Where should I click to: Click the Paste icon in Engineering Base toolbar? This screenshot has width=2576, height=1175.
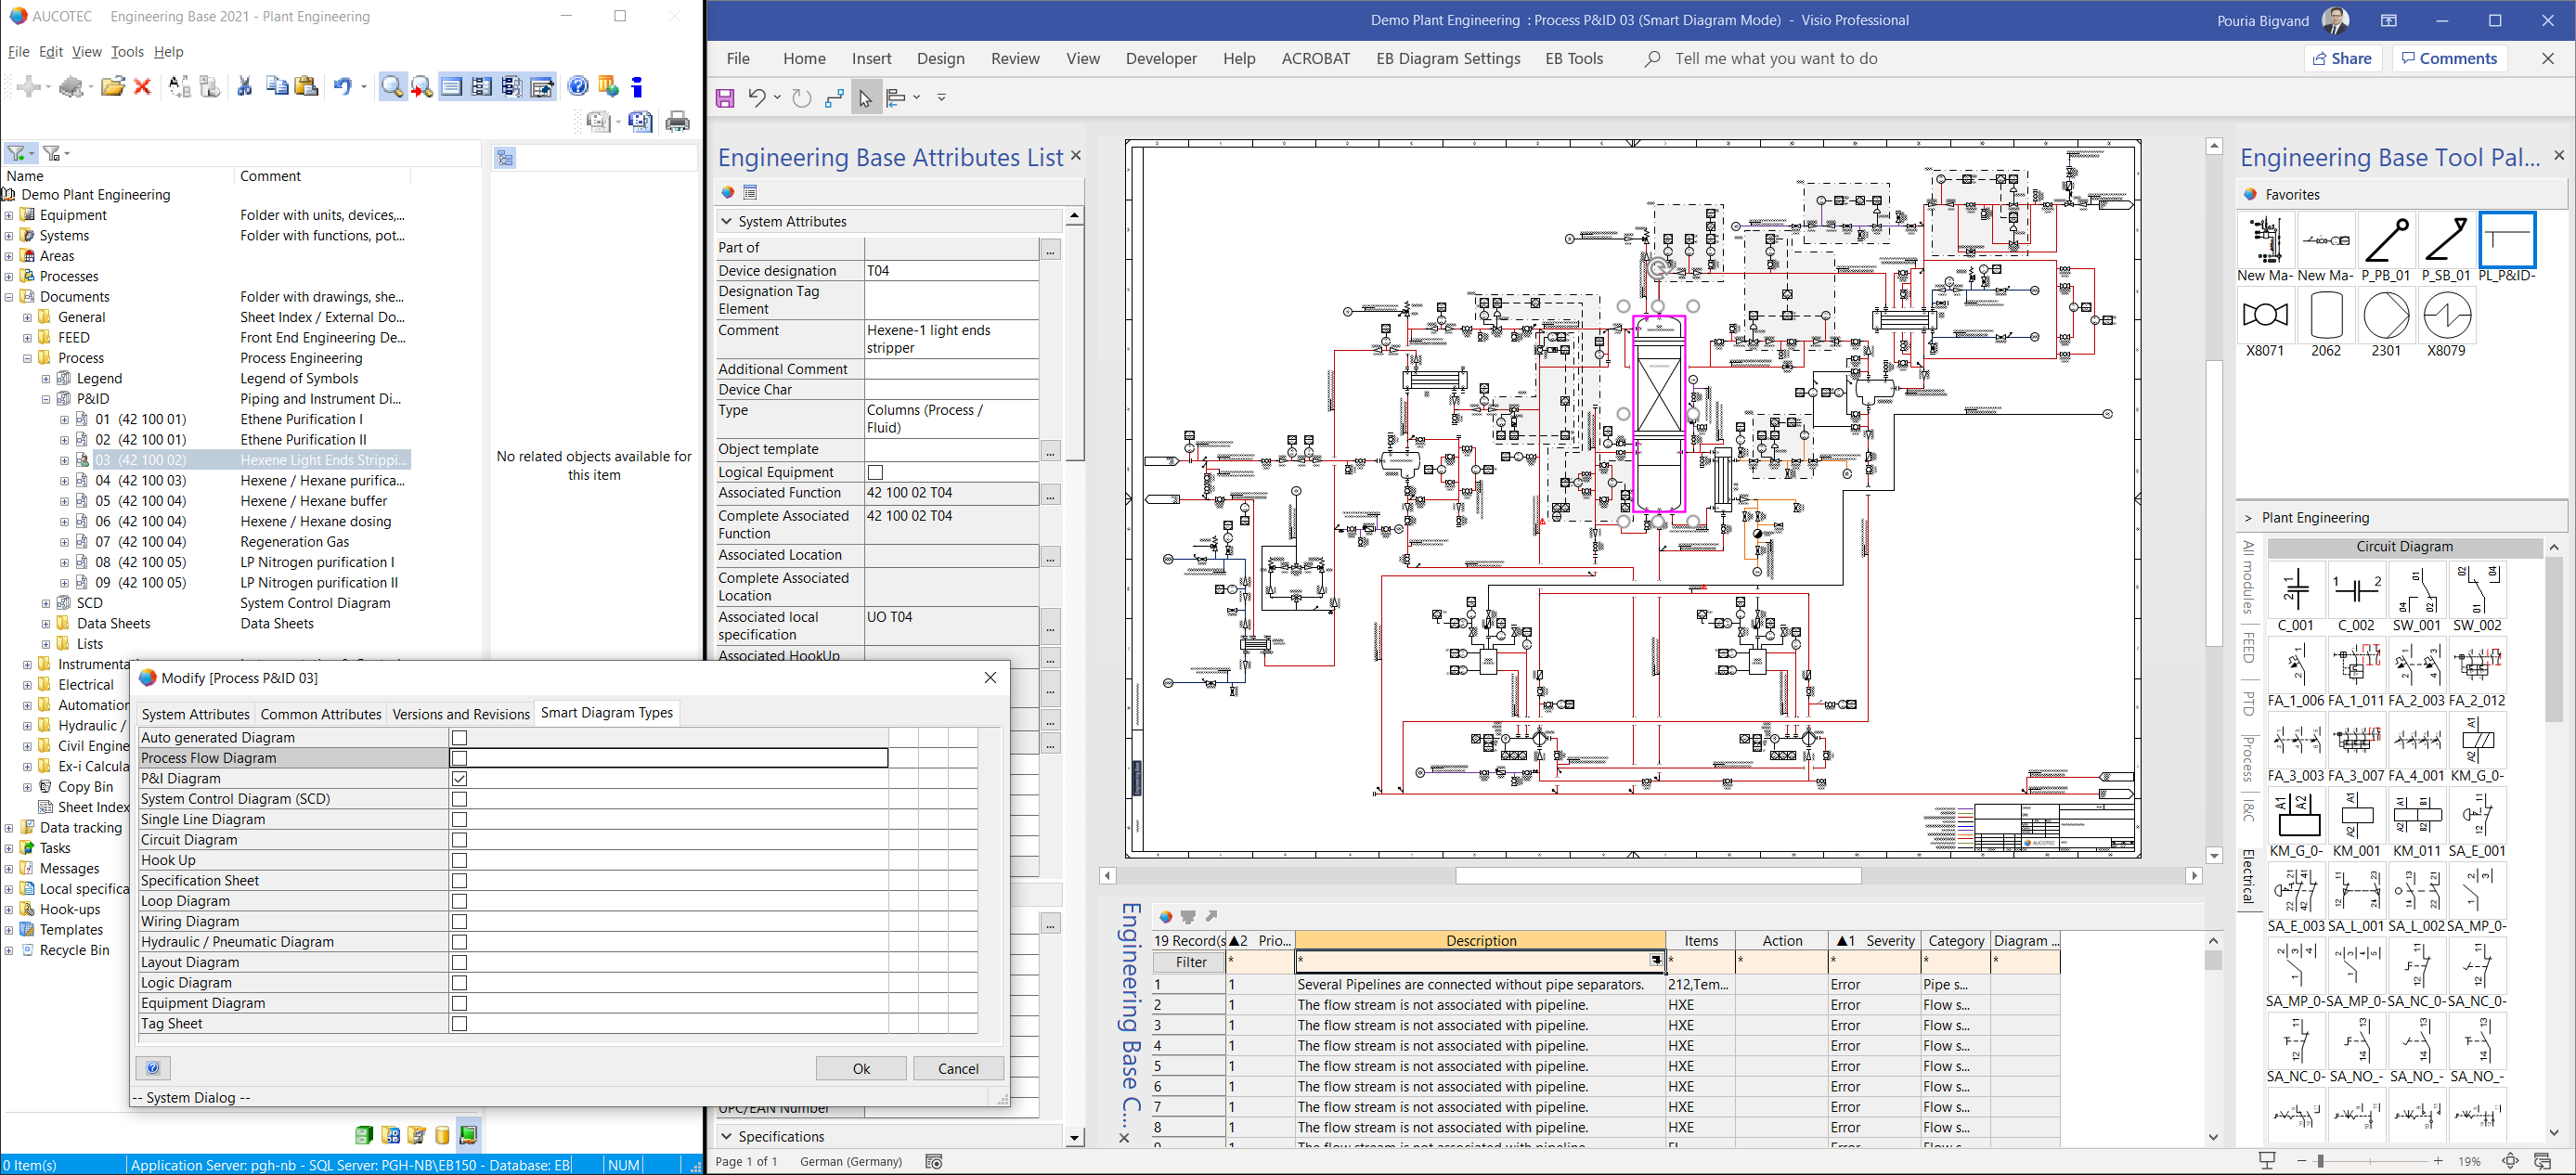tap(307, 86)
